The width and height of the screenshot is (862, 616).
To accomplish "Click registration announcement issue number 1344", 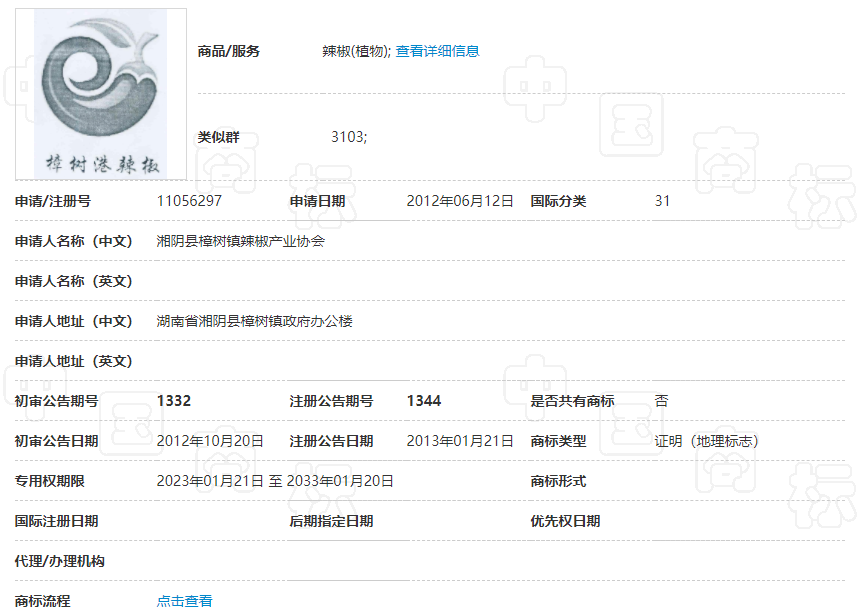I will pos(423,401).
